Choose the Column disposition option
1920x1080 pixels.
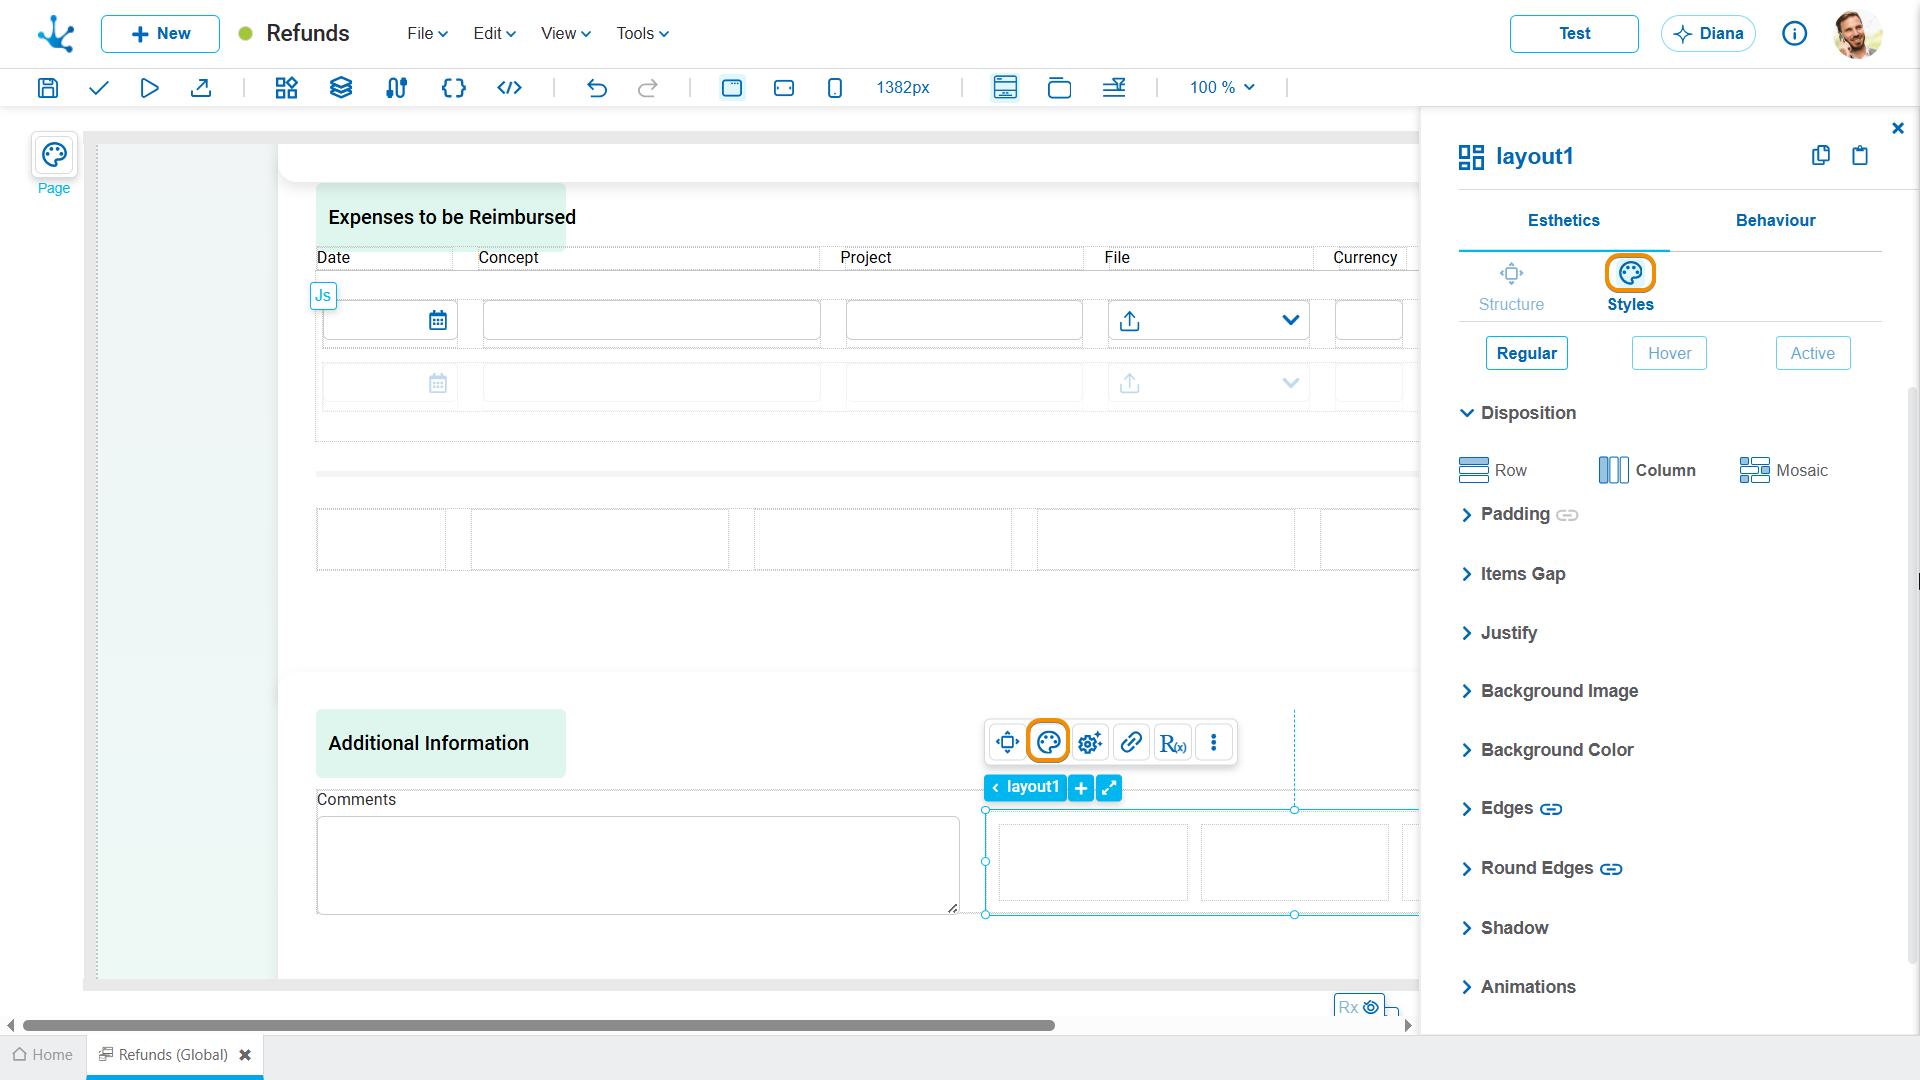(1647, 470)
